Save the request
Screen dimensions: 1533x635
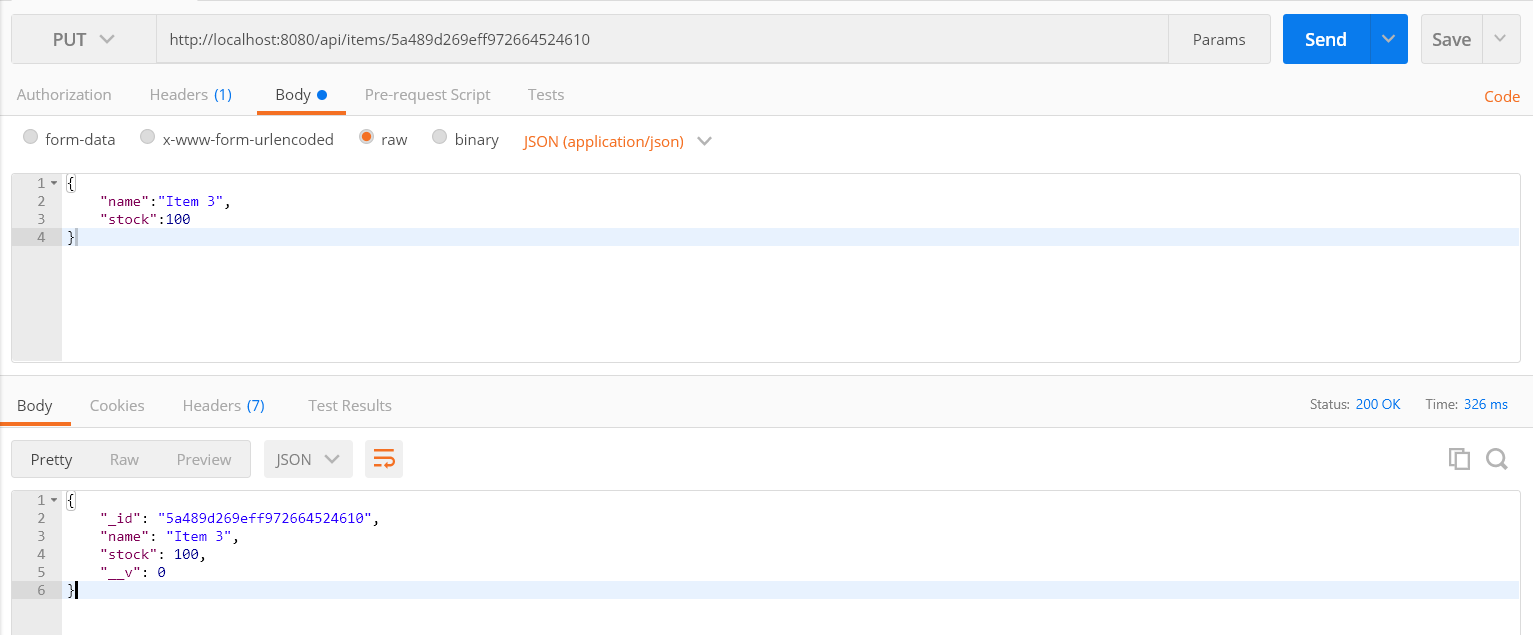[x=1451, y=39]
